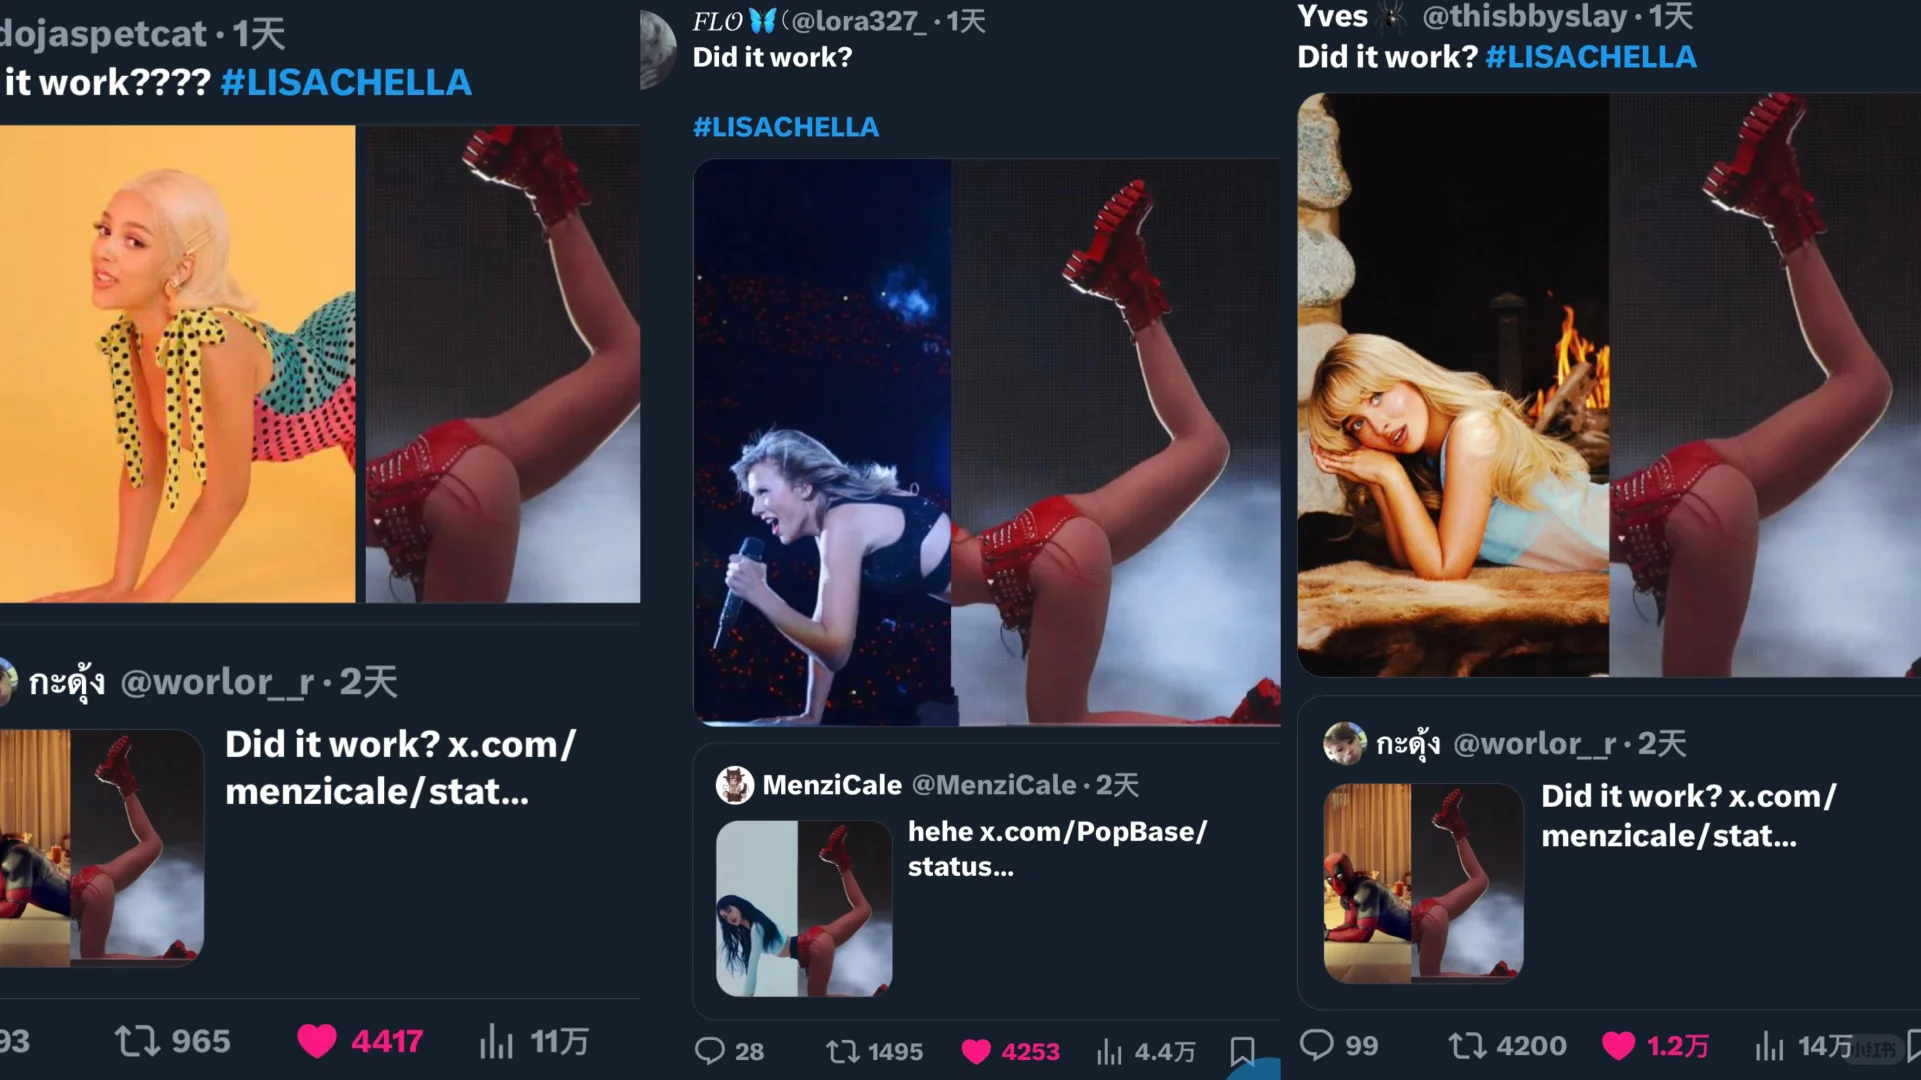Screen dimensions: 1921x1080
Task: Toggle the like heart showing 4417
Action: [x=317, y=1041]
